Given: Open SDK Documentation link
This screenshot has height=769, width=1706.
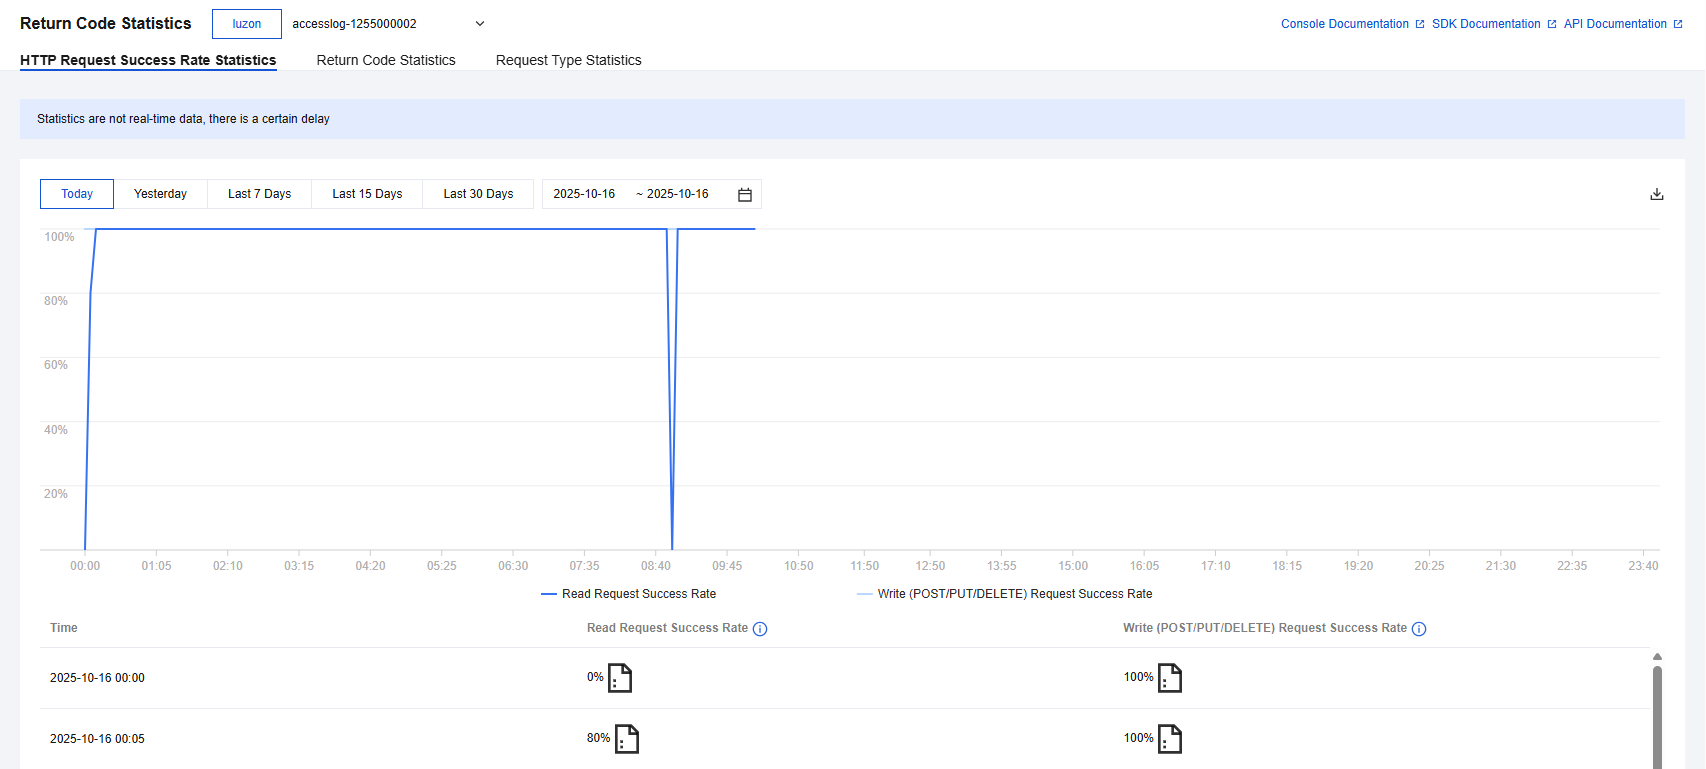Looking at the screenshot, I should pos(1486,24).
